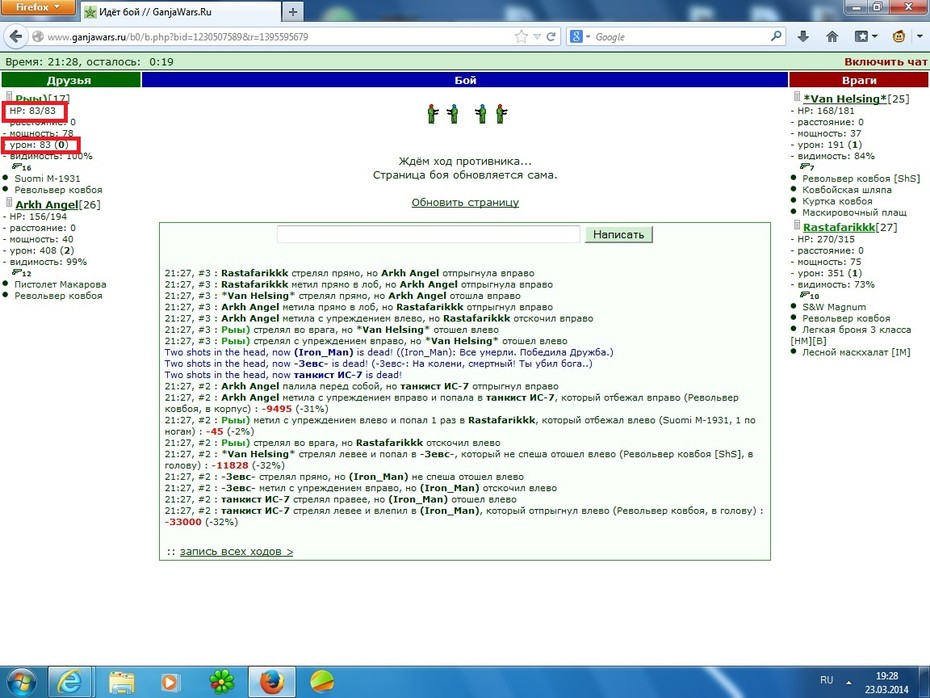Open the Windows Start button
The image size is (930, 698).
pyautogui.click(x=21, y=682)
